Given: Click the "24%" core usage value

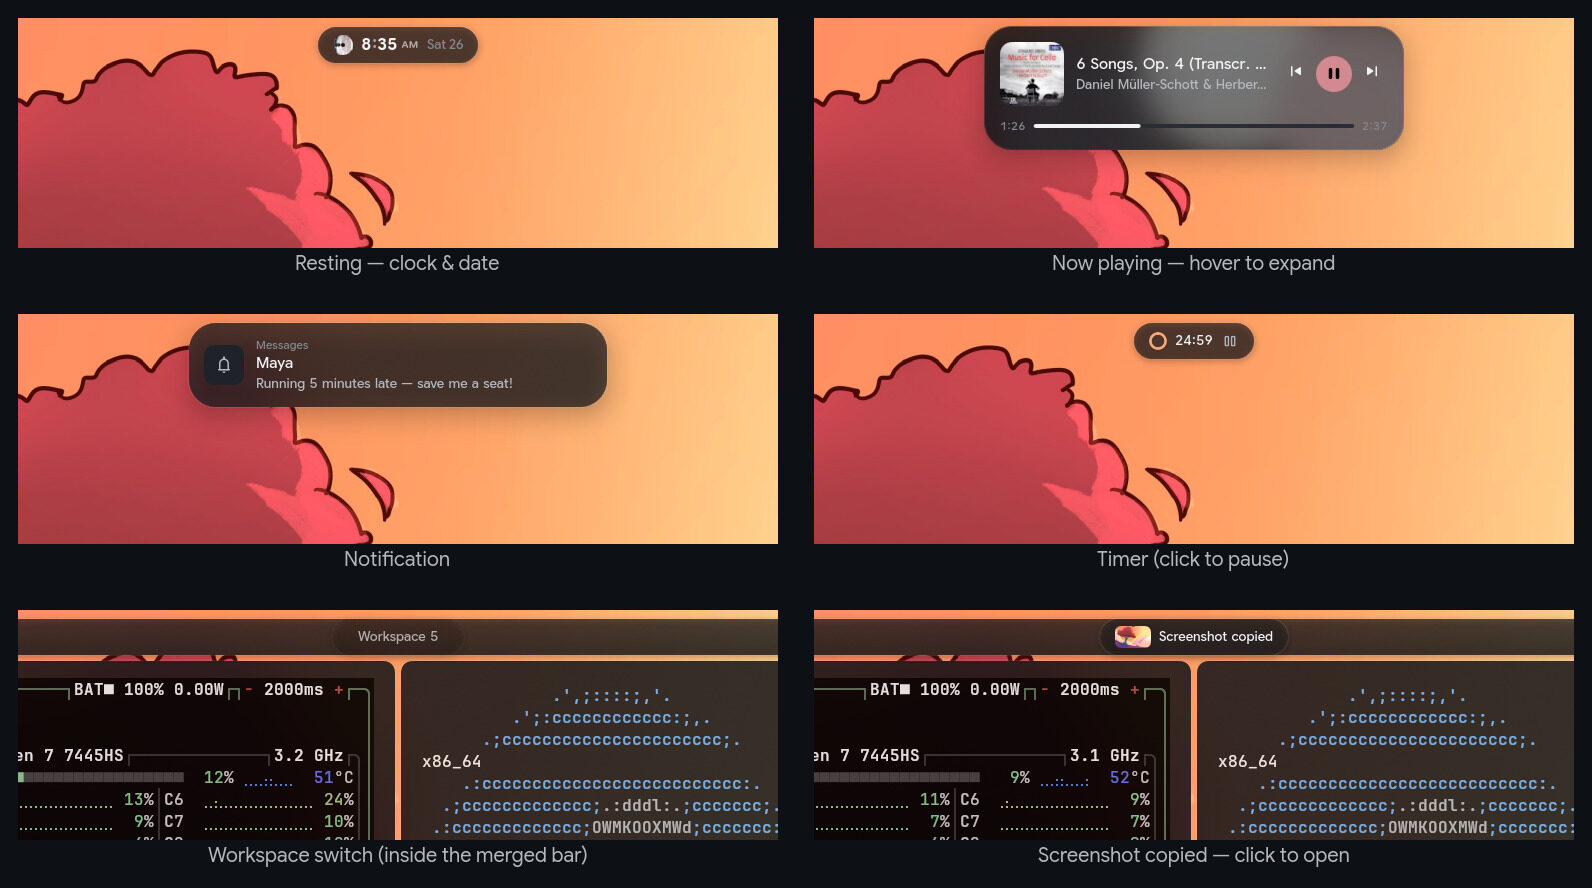Looking at the screenshot, I should pyautogui.click(x=339, y=800).
